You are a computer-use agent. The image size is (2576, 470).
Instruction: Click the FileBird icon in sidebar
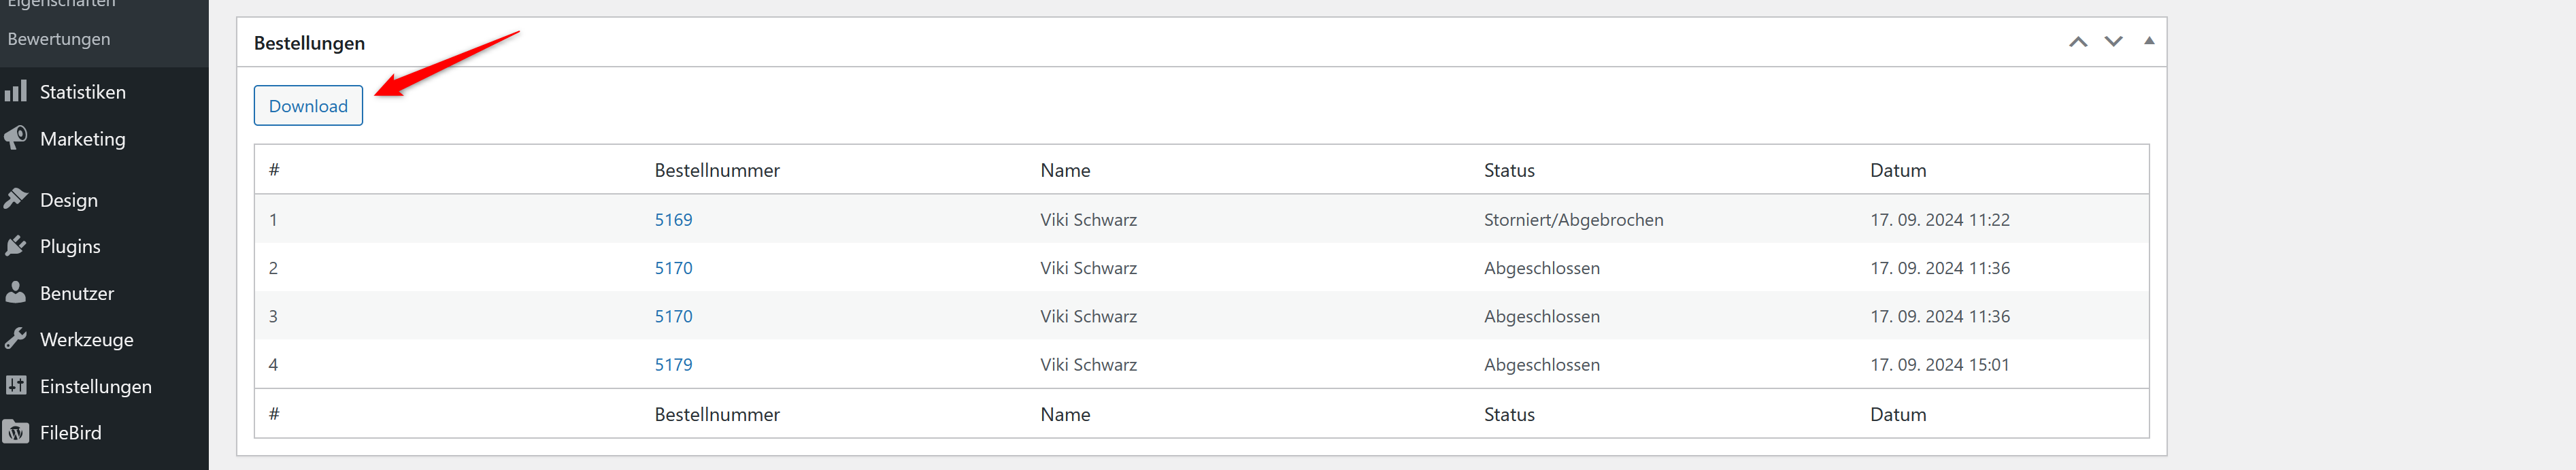pyautogui.click(x=16, y=433)
